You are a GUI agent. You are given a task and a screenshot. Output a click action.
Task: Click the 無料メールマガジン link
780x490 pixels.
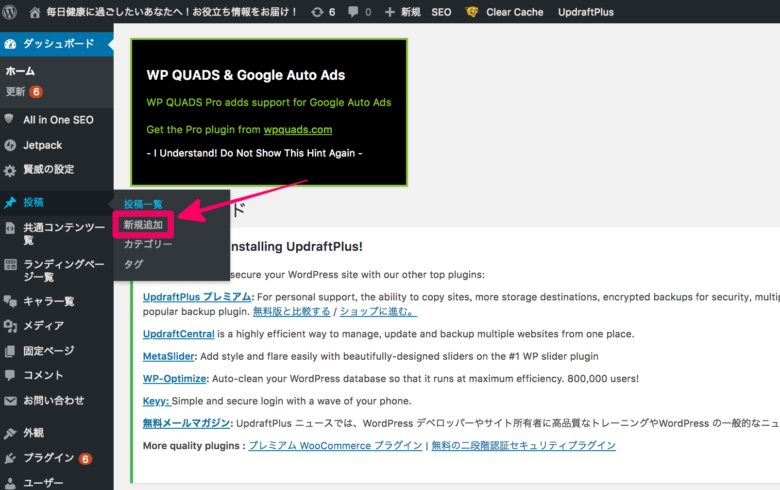pos(187,423)
